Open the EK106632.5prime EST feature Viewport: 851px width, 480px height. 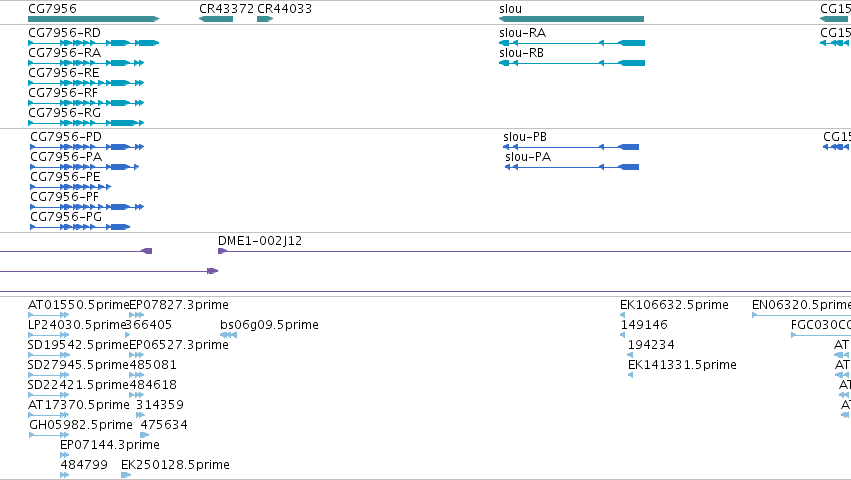(623, 315)
